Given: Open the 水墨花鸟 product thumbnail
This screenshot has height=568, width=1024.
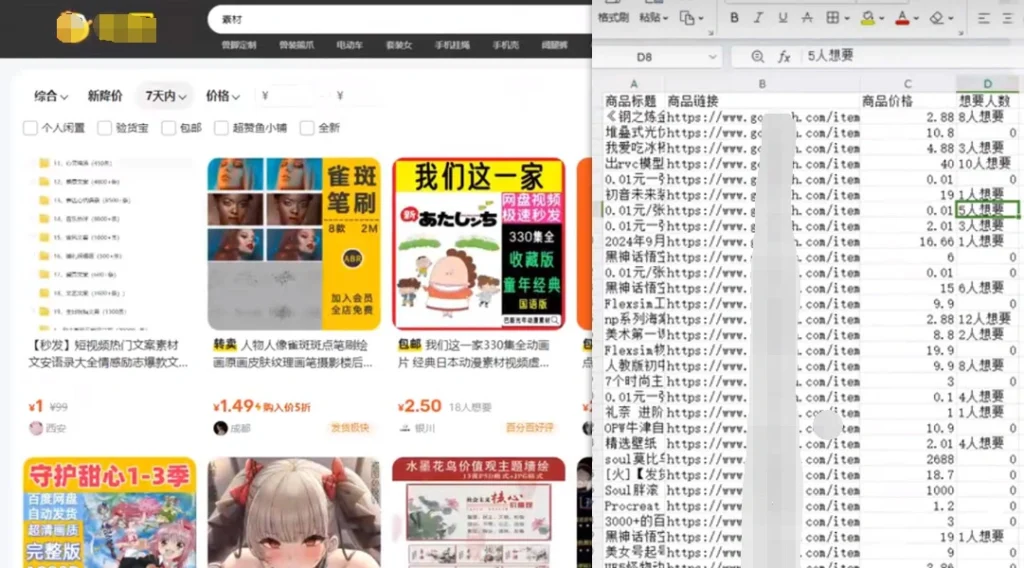Looking at the screenshot, I should pyautogui.click(x=479, y=513).
